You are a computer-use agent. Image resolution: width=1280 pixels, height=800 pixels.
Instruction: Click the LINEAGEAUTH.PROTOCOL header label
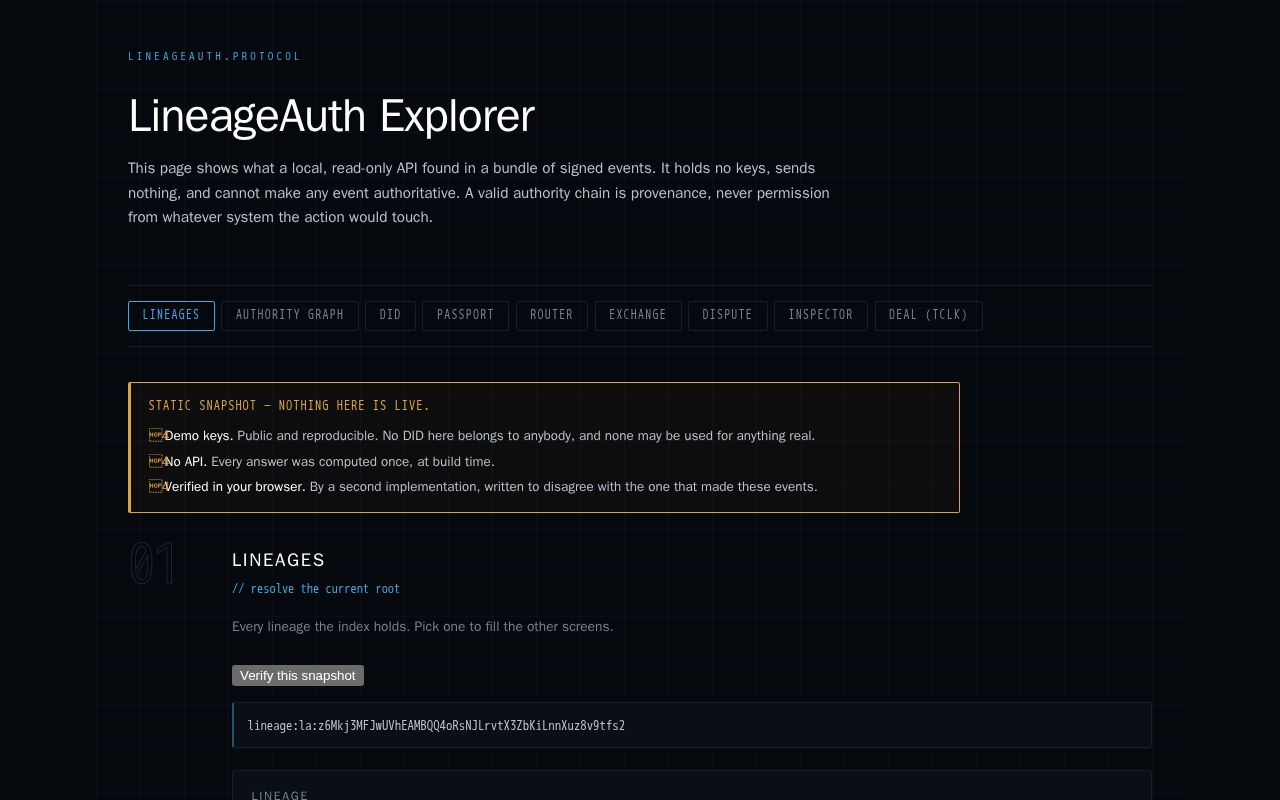tap(214, 57)
